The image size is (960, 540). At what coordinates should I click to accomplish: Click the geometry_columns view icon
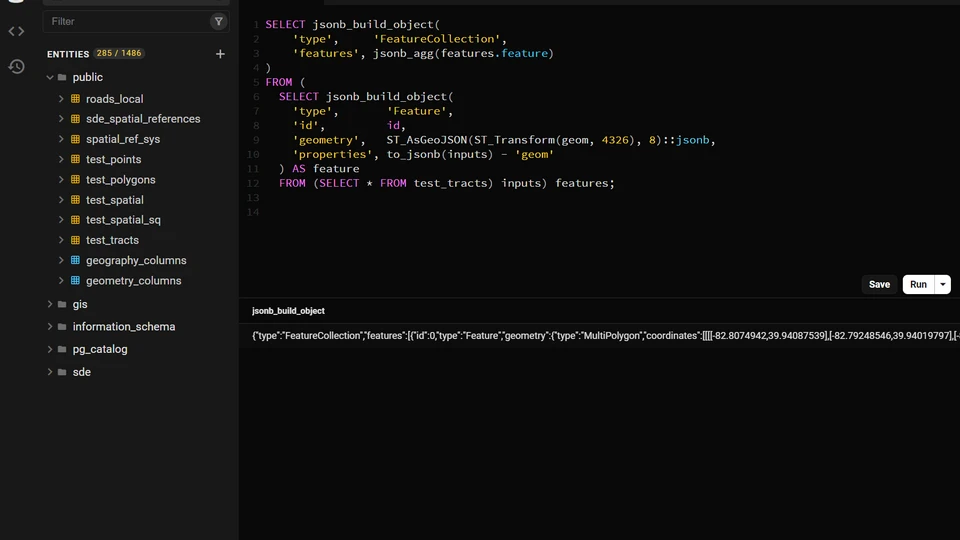coord(75,280)
